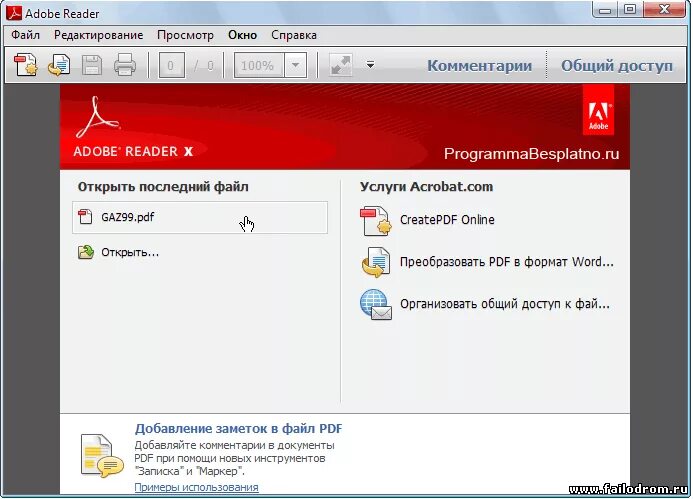Open the Комментарии pane
This screenshot has height=499, width=693.
tap(479, 66)
